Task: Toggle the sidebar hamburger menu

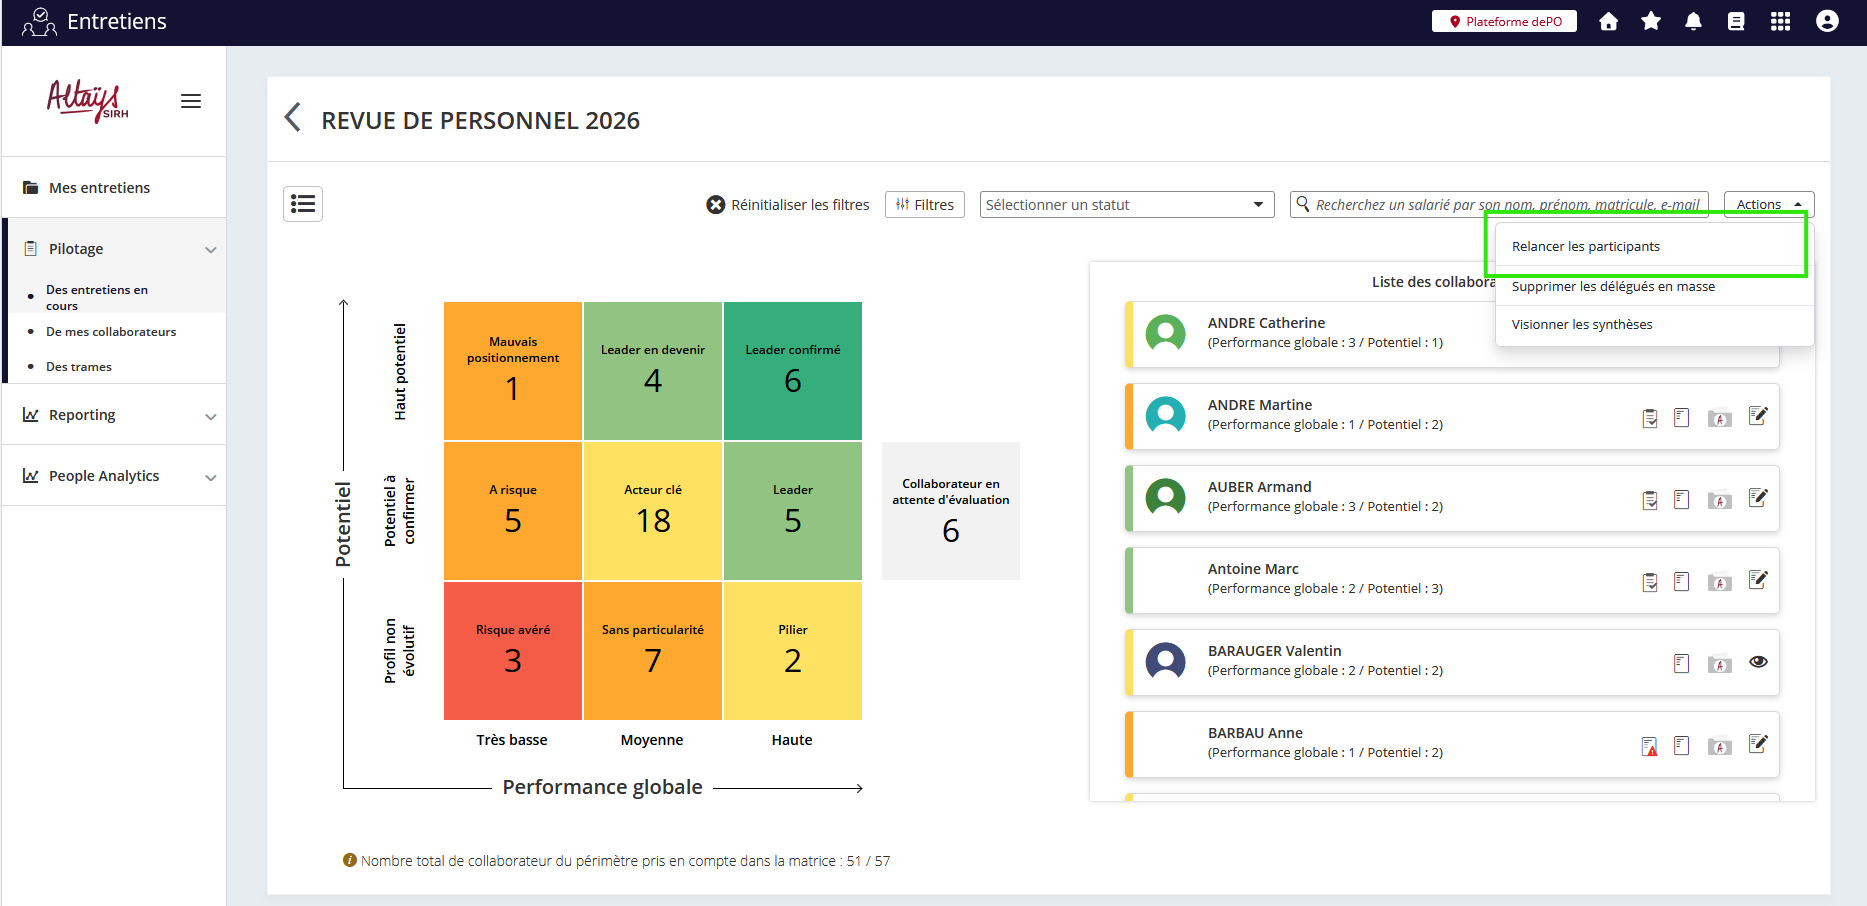Action: pos(191,101)
